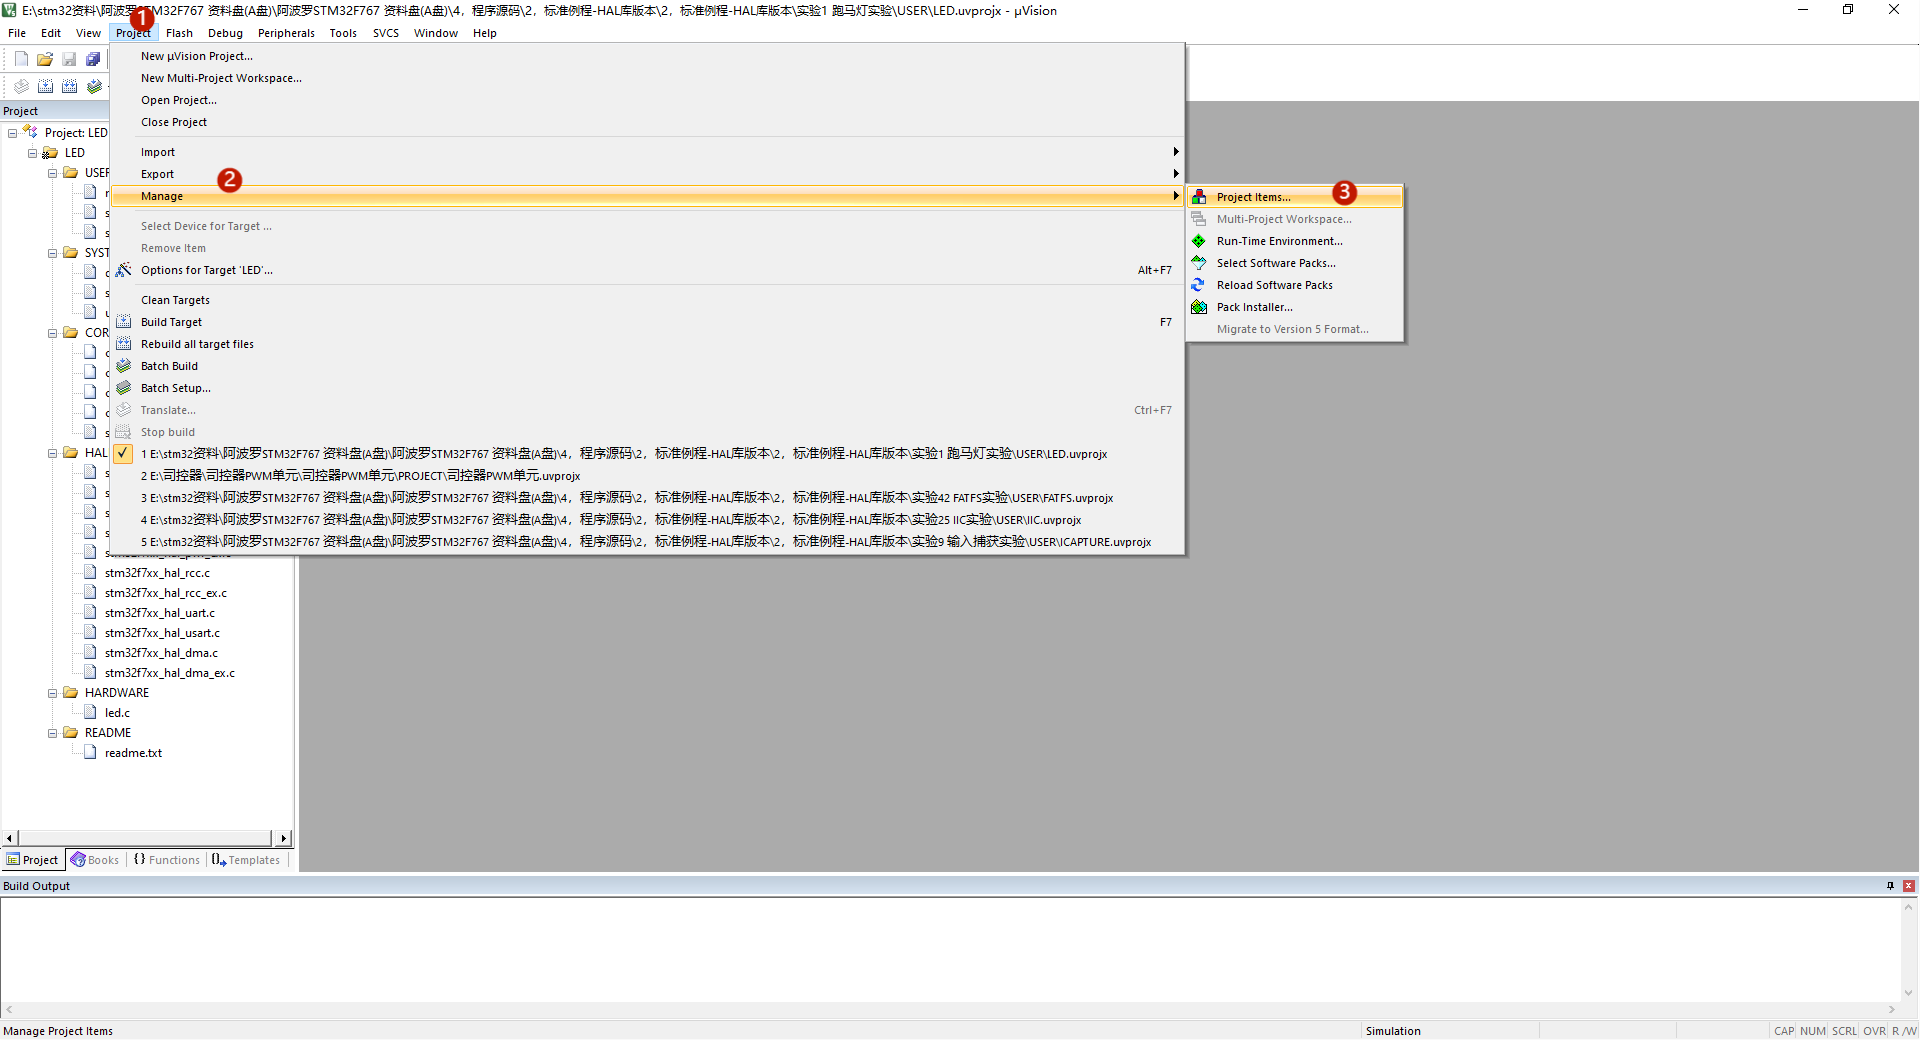Click the project tree horizontal scrollbar track

point(145,838)
